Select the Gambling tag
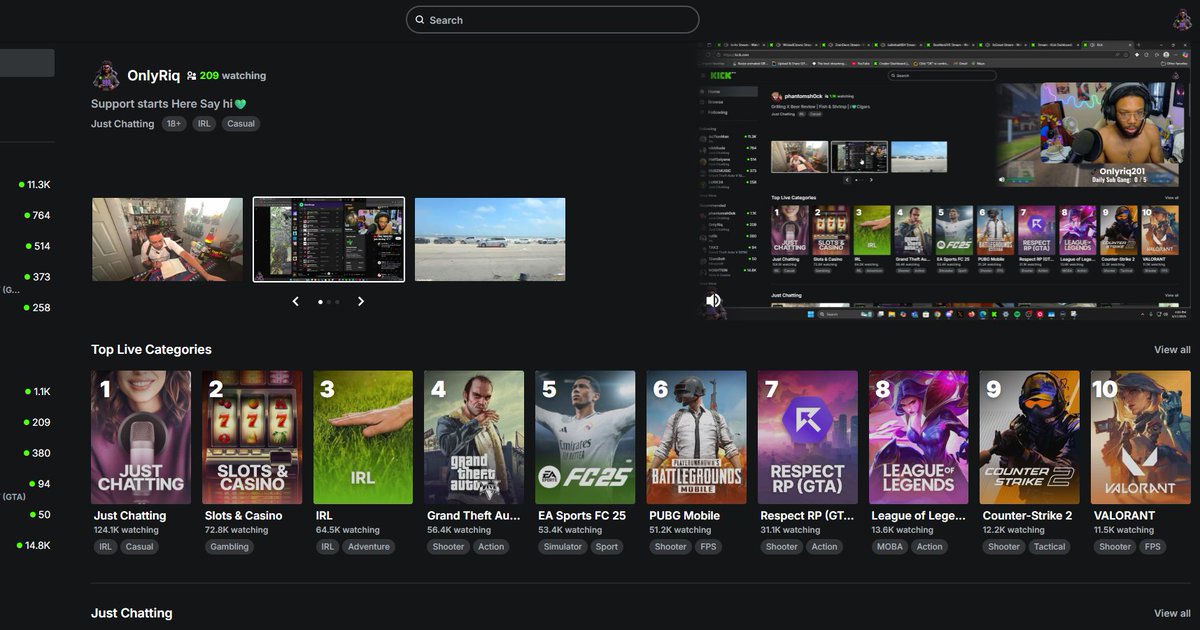The width and height of the screenshot is (1200, 630). pos(230,547)
